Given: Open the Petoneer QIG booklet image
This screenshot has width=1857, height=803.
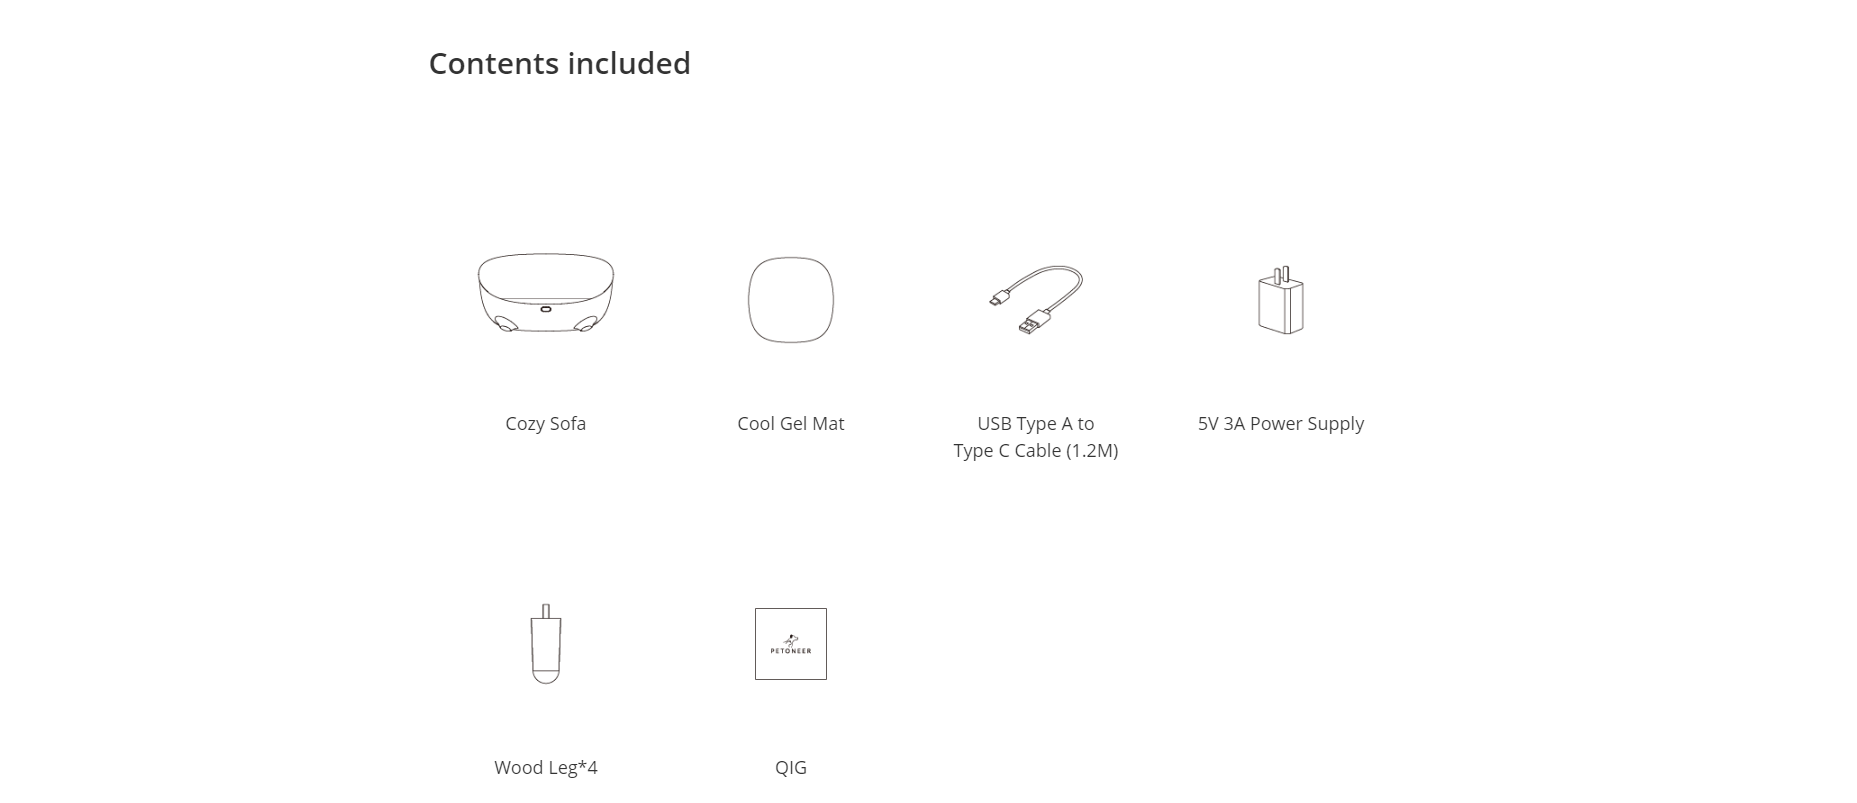Looking at the screenshot, I should pyautogui.click(x=790, y=644).
